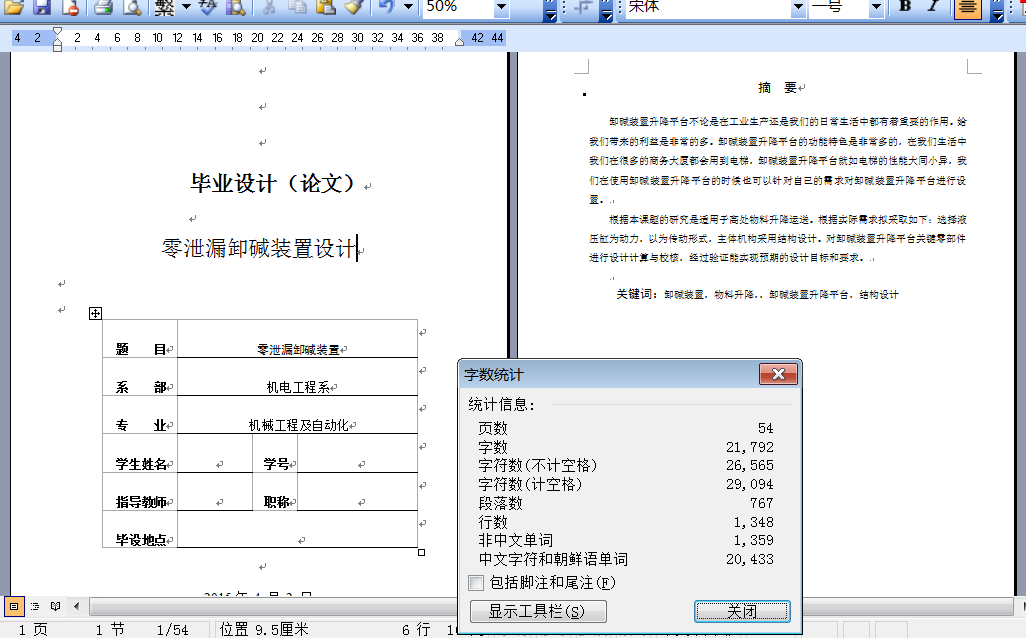Click the horizontal scrollbar left arrow
The image size is (1026, 638).
[77, 607]
